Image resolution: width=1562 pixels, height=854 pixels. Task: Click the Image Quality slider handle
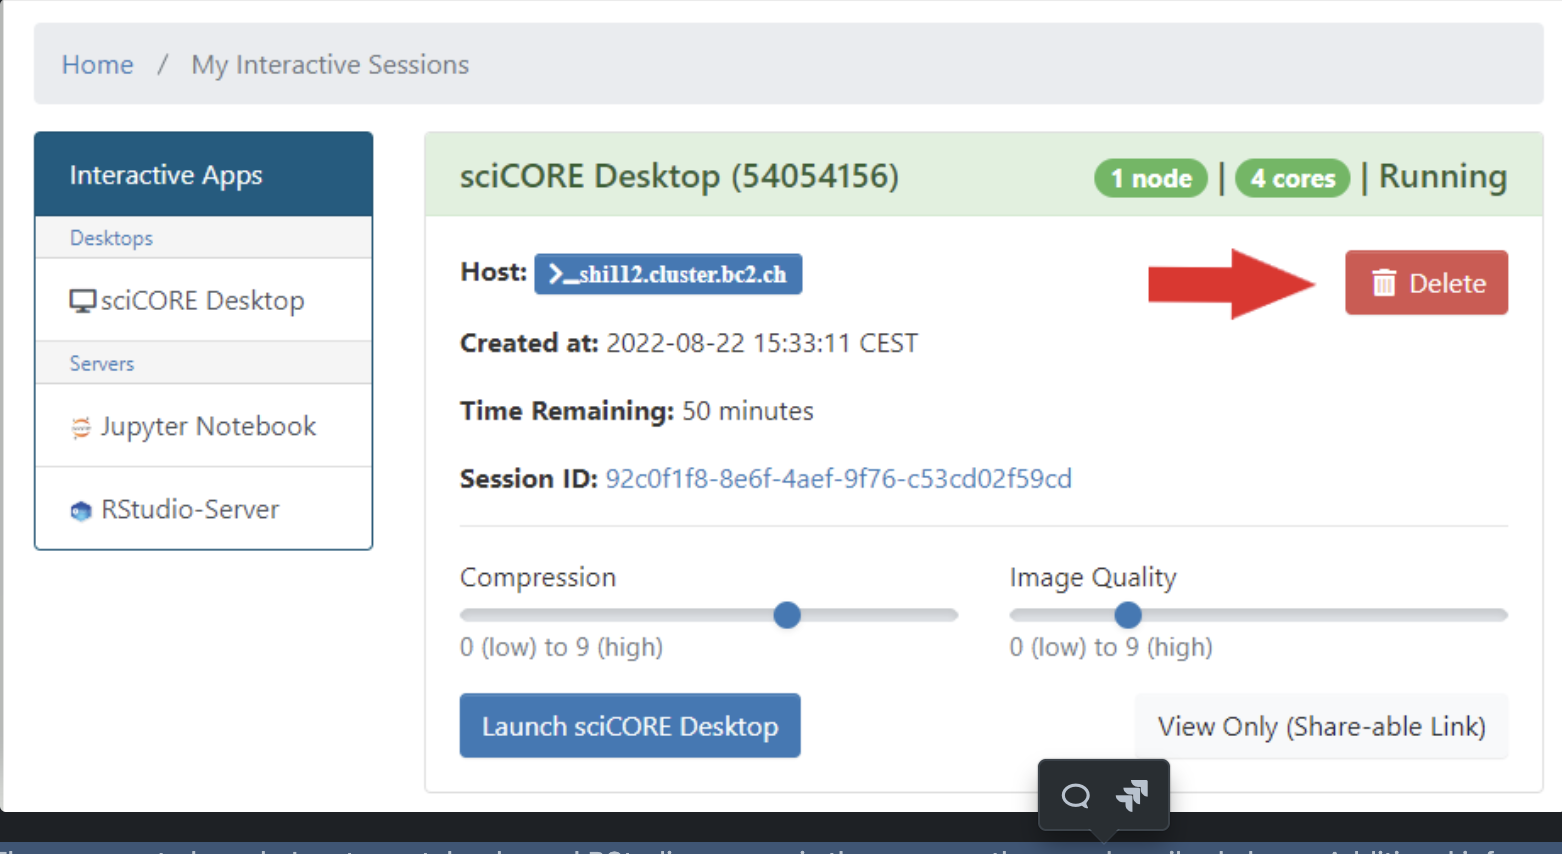tap(1128, 615)
